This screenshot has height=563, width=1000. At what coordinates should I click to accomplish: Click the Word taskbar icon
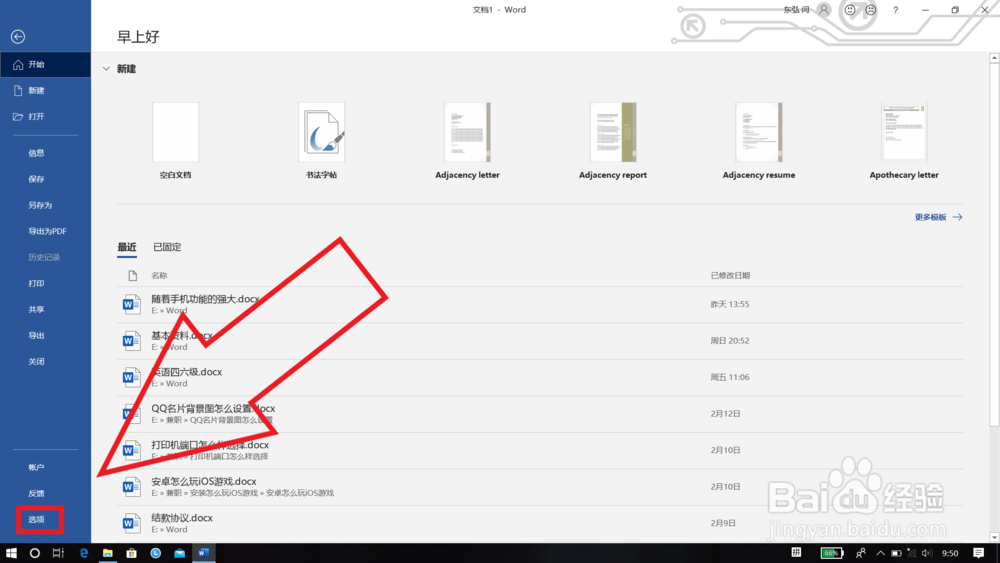tap(203, 553)
